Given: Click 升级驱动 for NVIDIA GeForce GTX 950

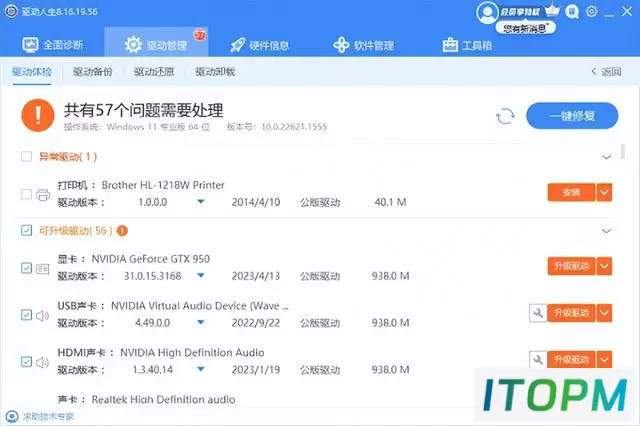Looking at the screenshot, I should pyautogui.click(x=571, y=266).
